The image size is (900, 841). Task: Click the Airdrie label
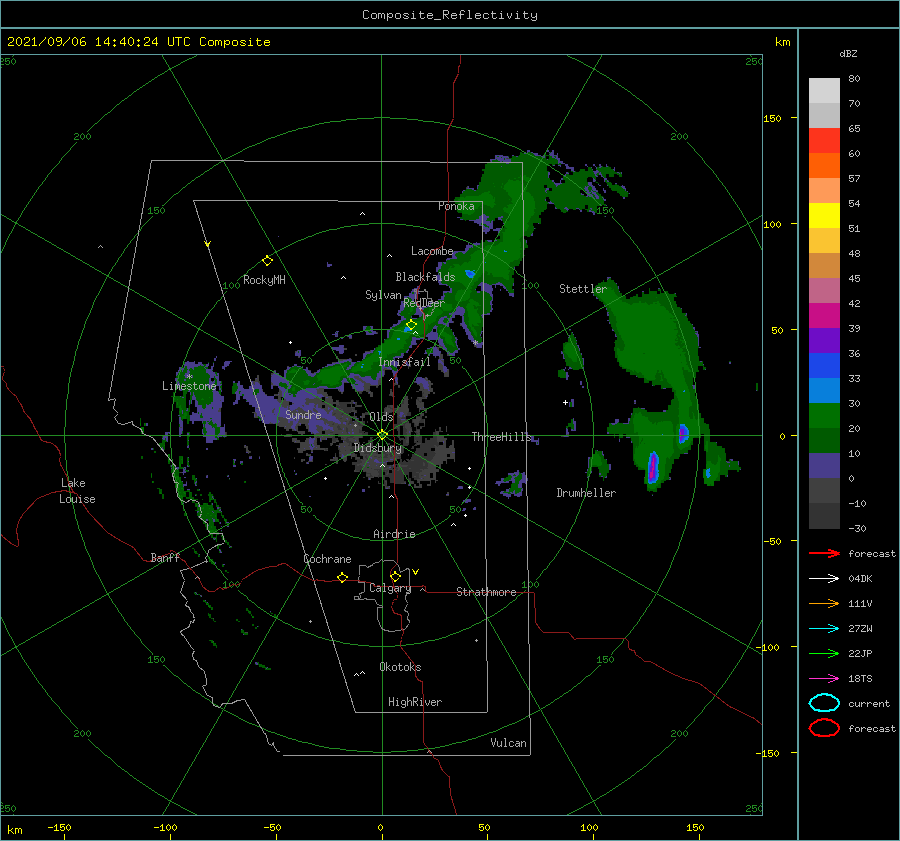click(394, 534)
